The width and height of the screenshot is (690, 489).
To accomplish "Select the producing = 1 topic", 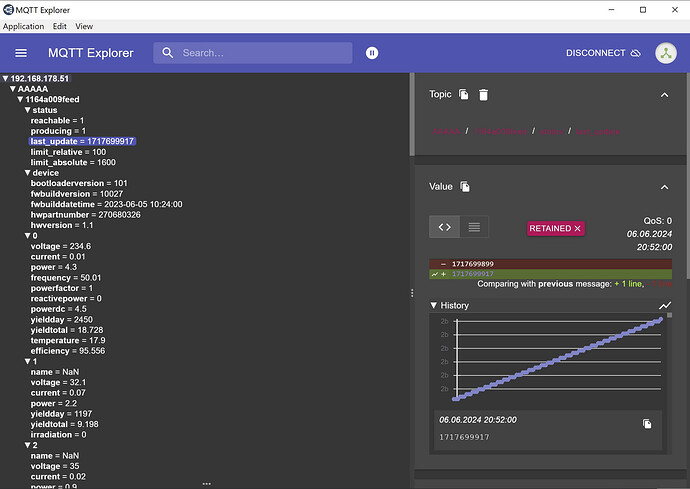I will pos(58,131).
